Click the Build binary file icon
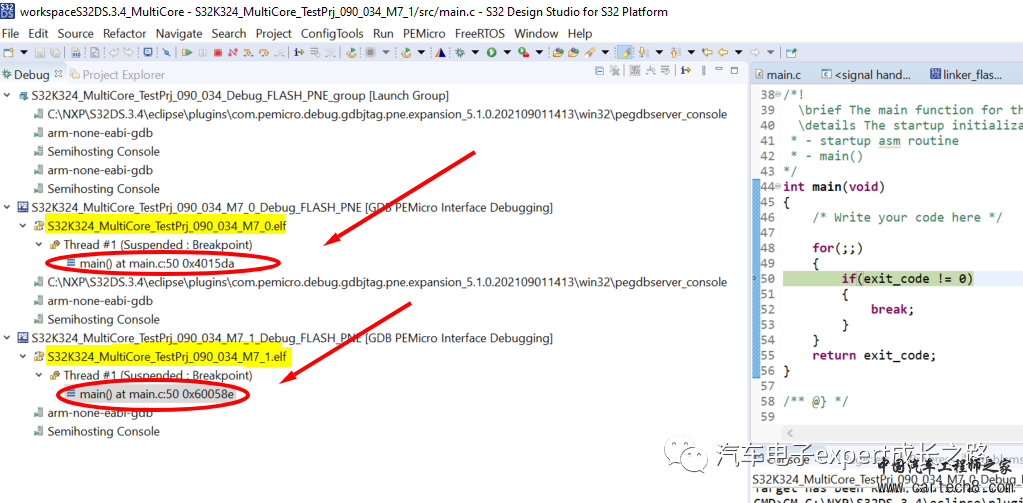The height and width of the screenshot is (503, 1023). 75,52
